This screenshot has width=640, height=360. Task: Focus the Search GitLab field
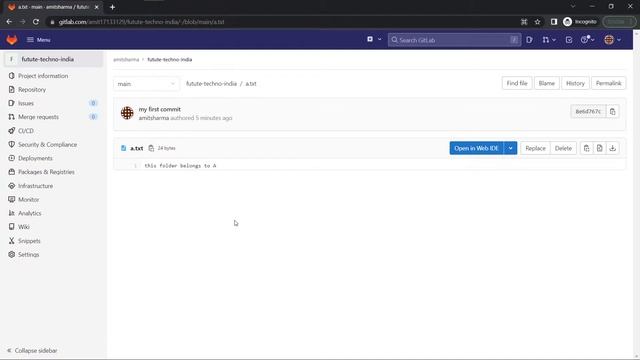click(454, 40)
